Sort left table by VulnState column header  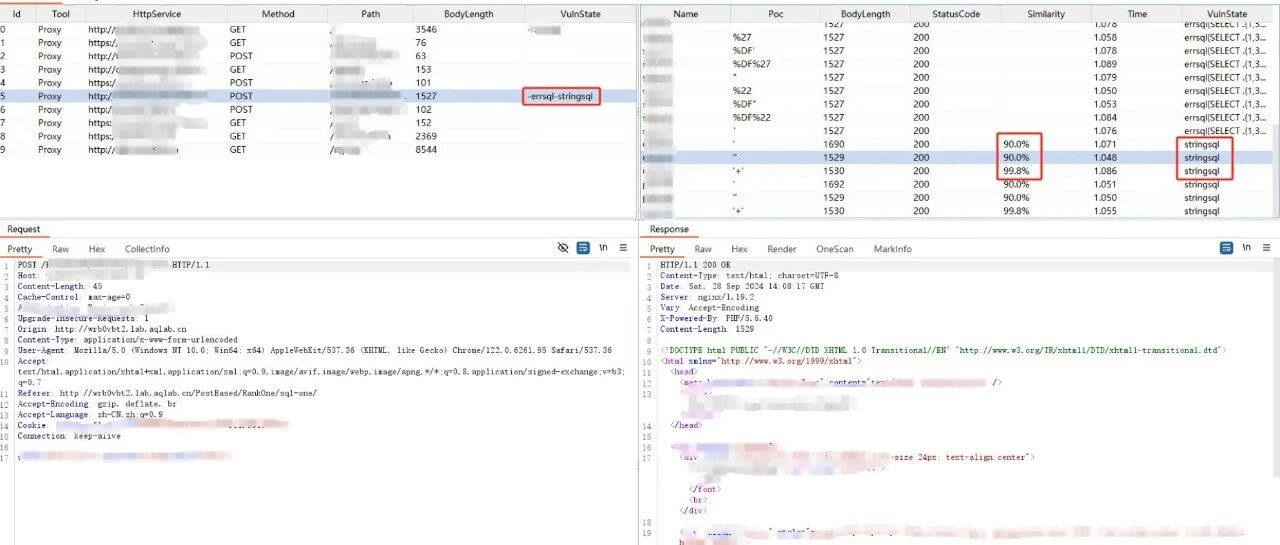point(580,14)
